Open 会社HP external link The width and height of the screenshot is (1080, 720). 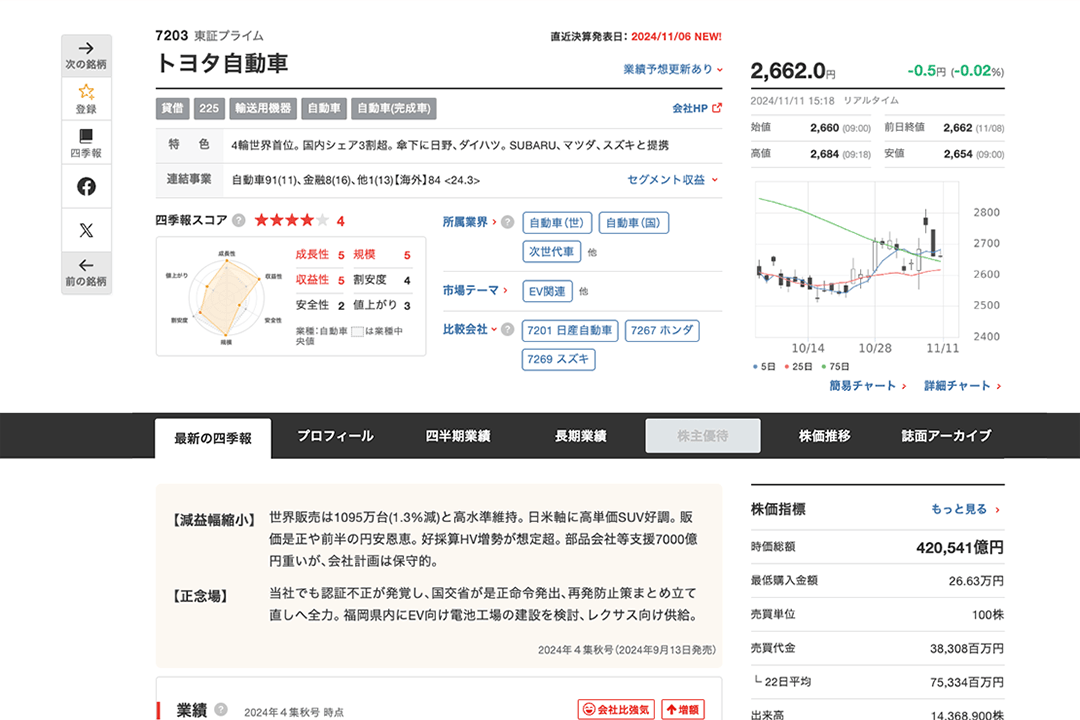[697, 108]
